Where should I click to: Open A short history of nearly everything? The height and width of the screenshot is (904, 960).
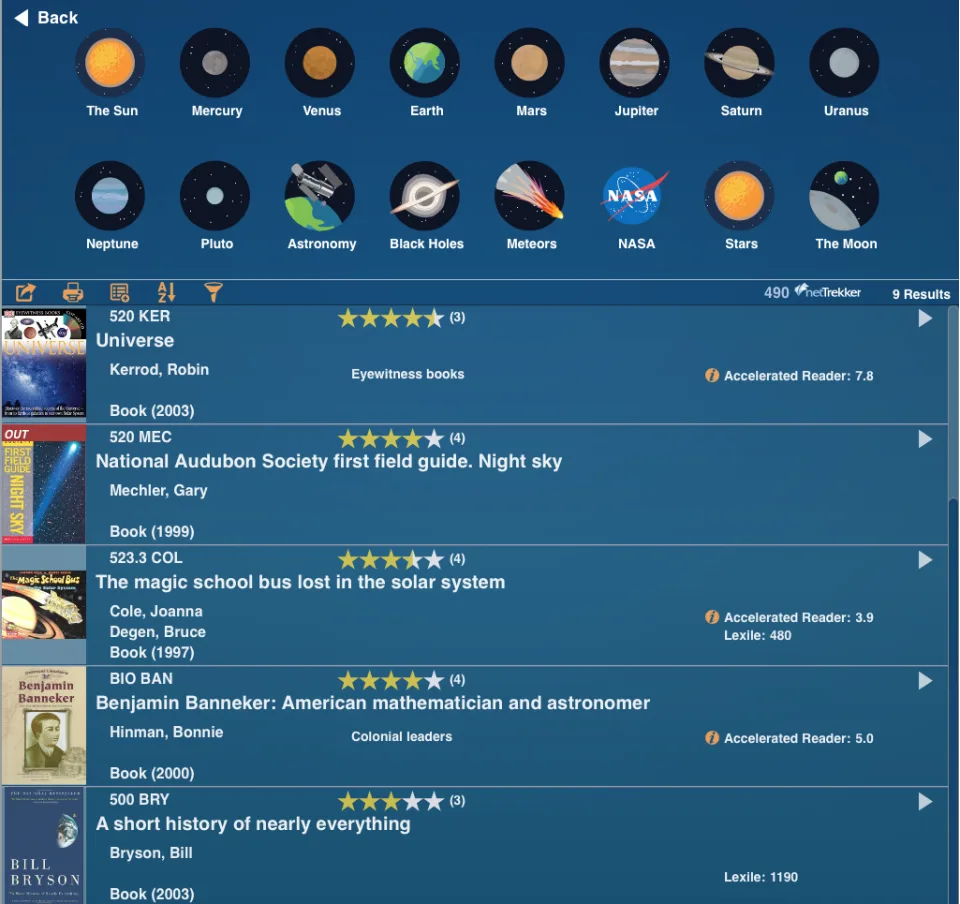(253, 824)
